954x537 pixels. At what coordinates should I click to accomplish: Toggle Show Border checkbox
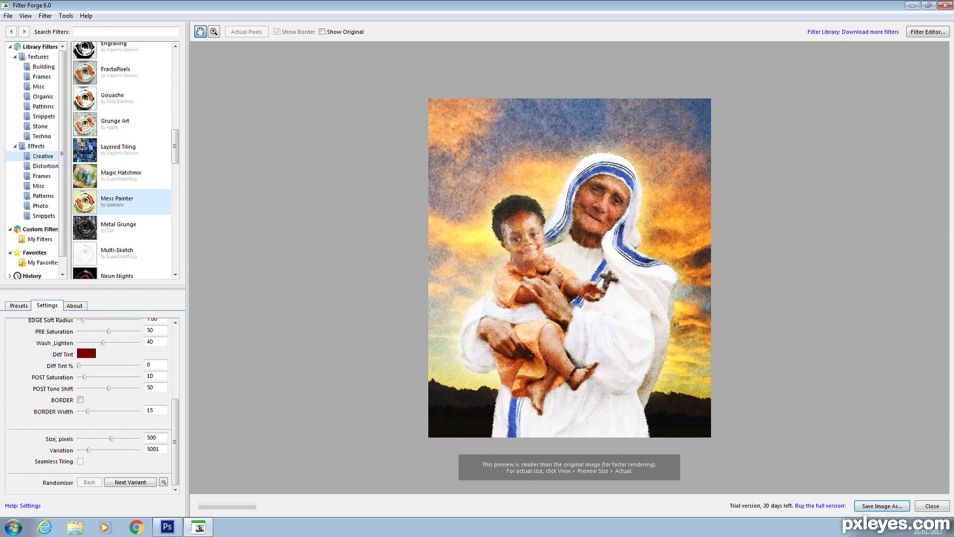tap(277, 32)
